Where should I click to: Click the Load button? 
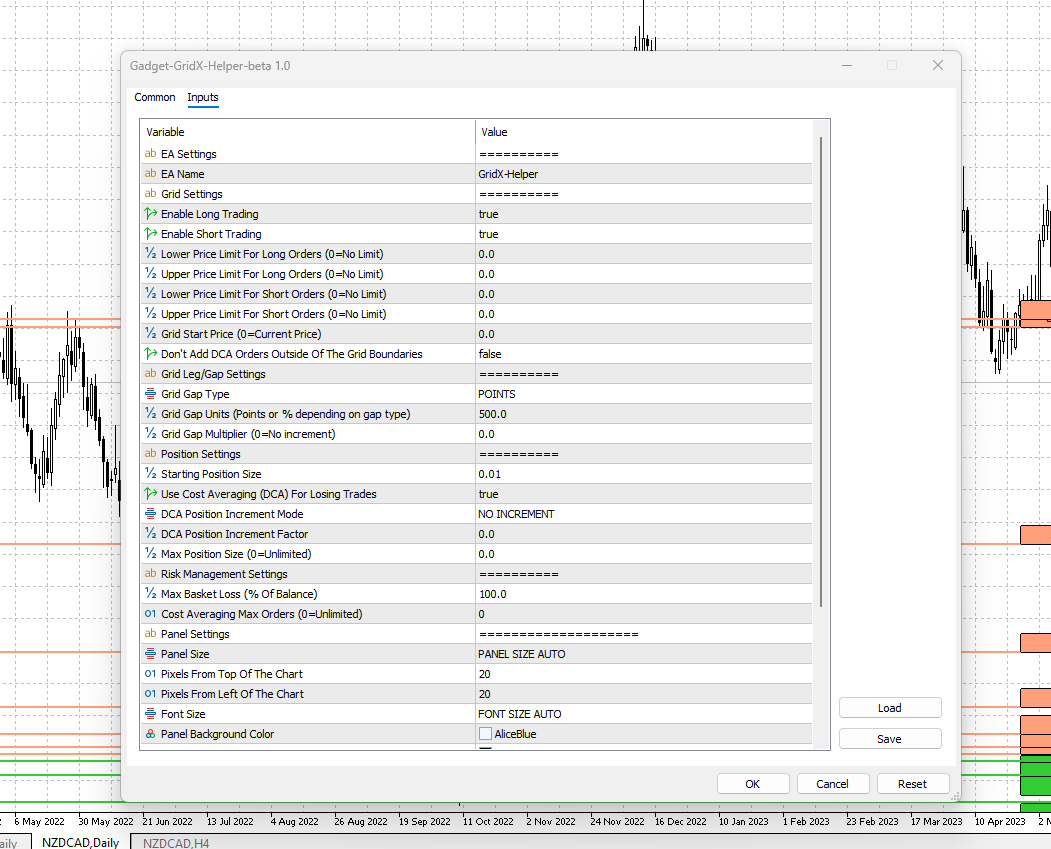[x=889, y=708]
